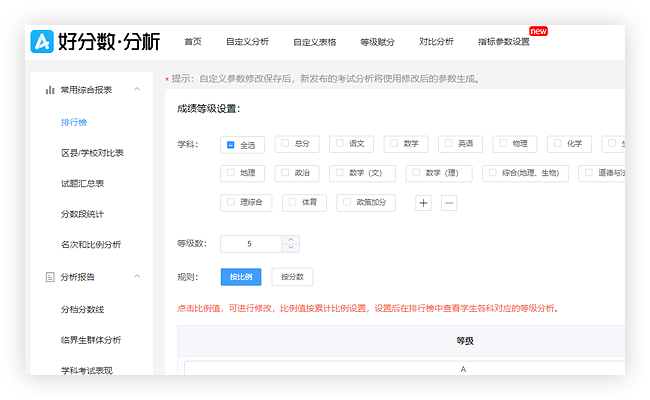Collapse the 分析报告 sidebar section
The image size is (650, 400).
(x=137, y=277)
